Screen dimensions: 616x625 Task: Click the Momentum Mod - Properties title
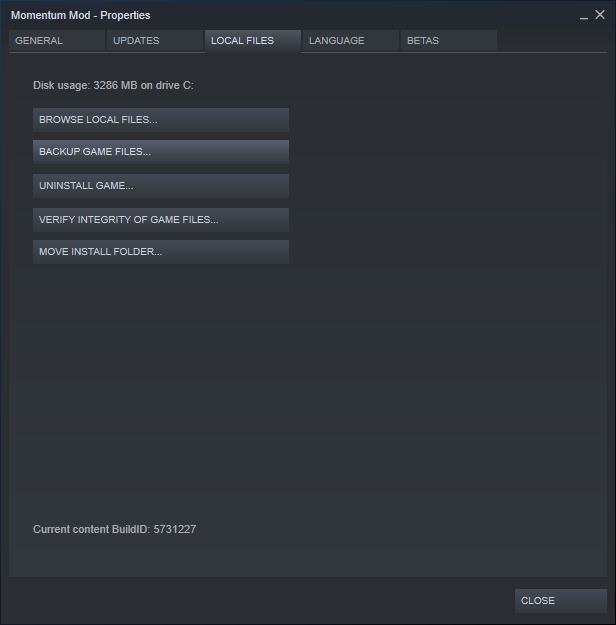81,15
